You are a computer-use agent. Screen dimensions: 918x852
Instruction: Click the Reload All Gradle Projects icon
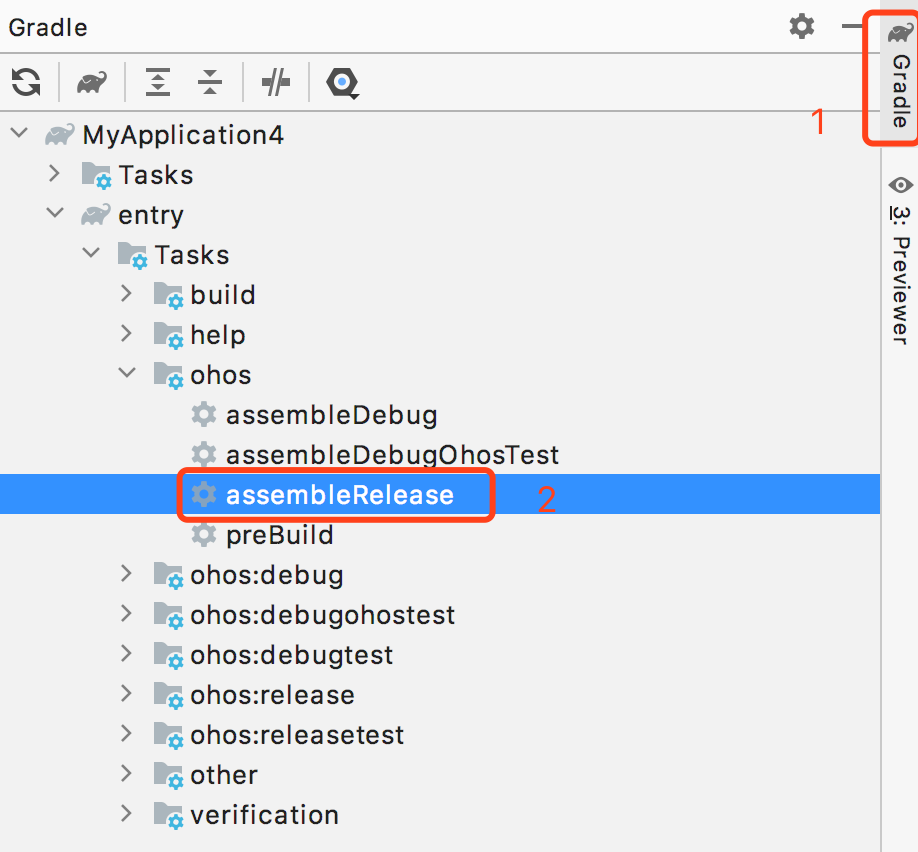(x=26, y=82)
